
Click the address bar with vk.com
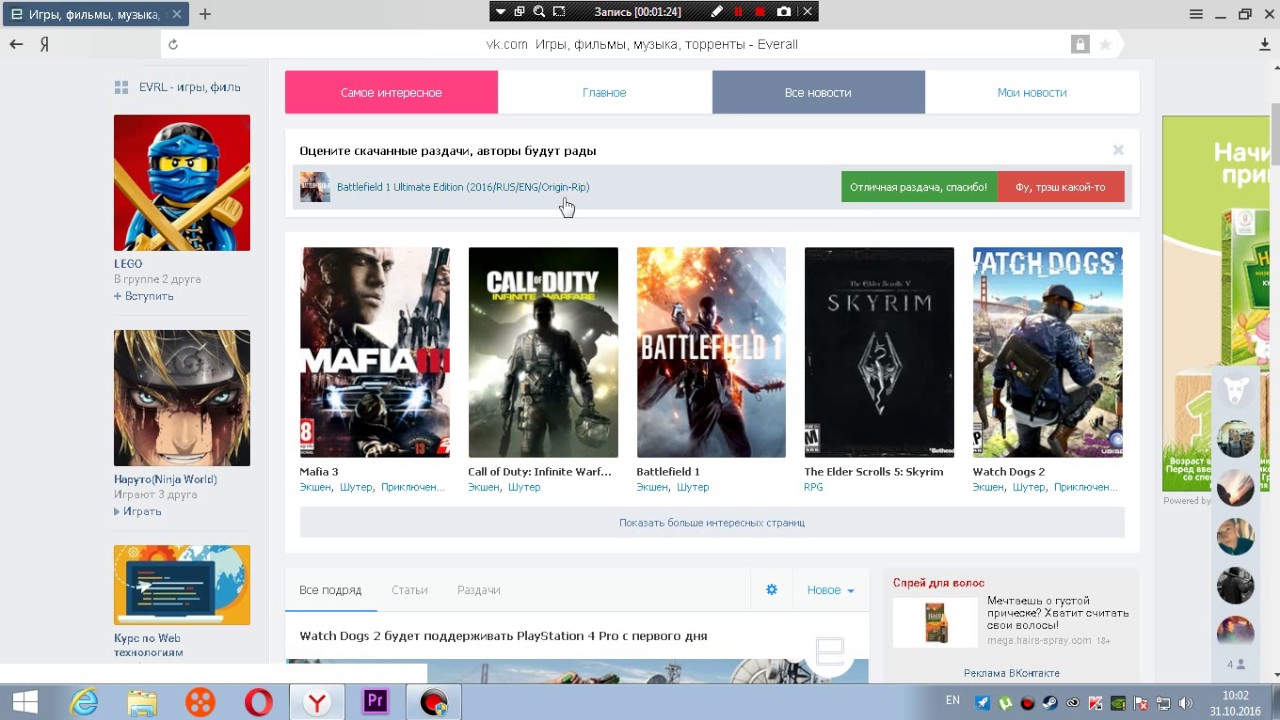(x=641, y=44)
